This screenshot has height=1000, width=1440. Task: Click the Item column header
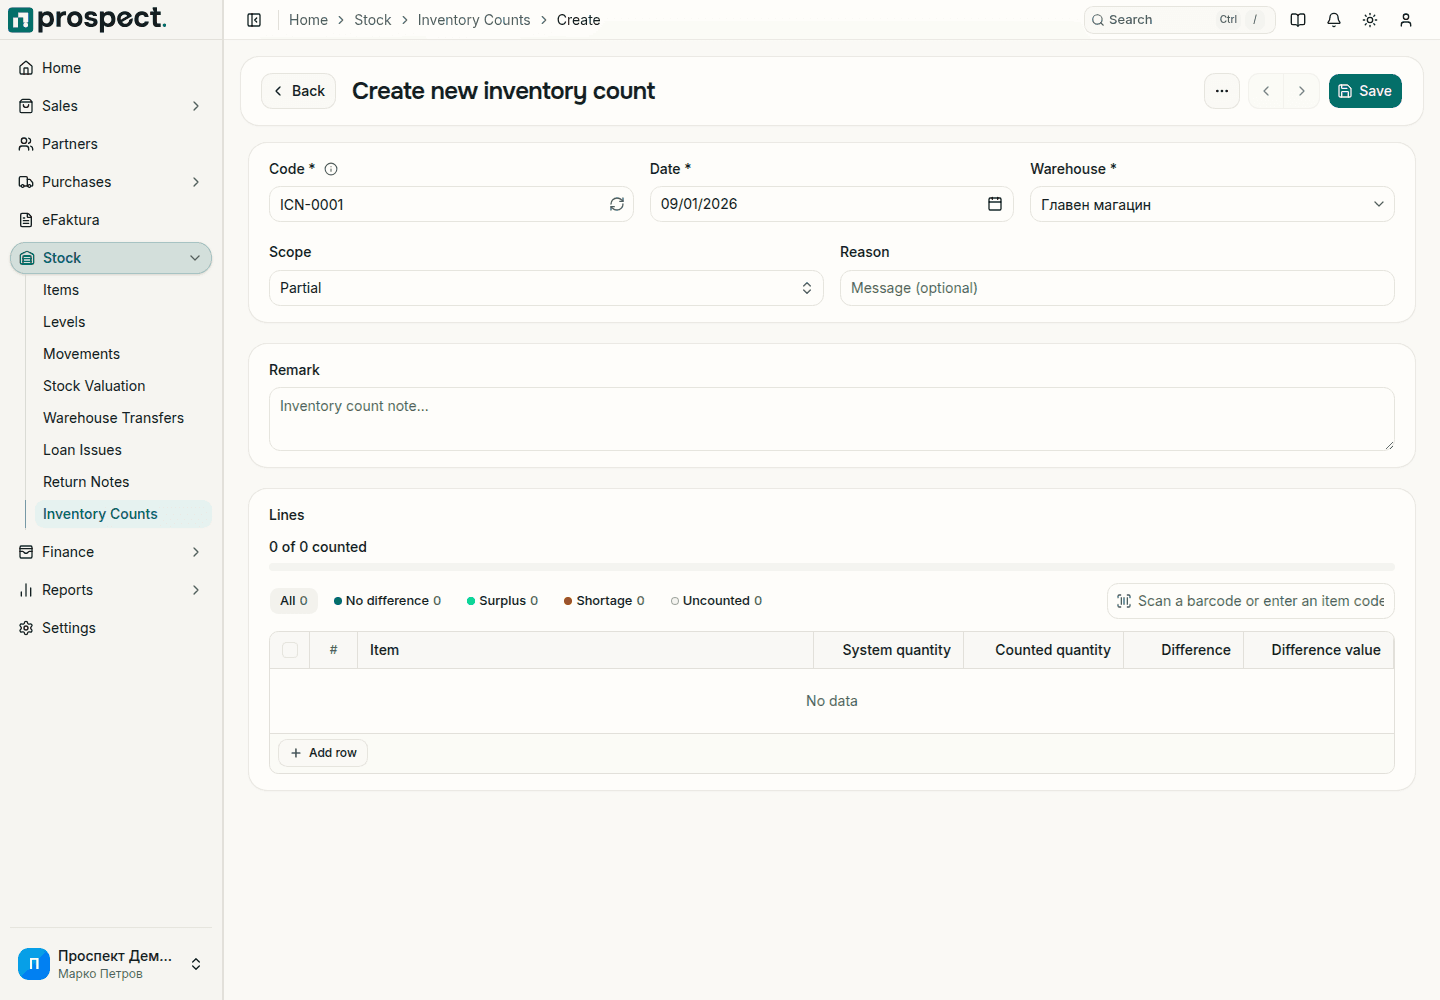585,650
